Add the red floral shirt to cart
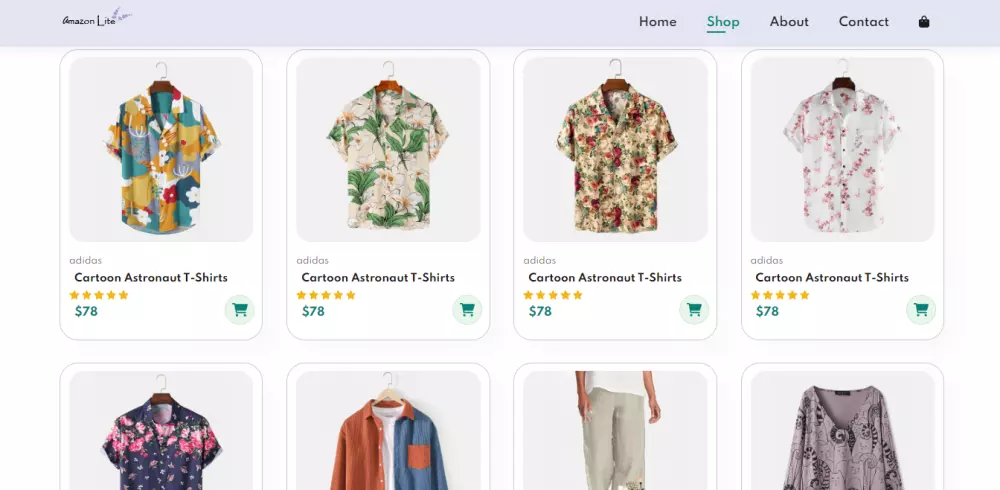1000x490 pixels. 693,310
